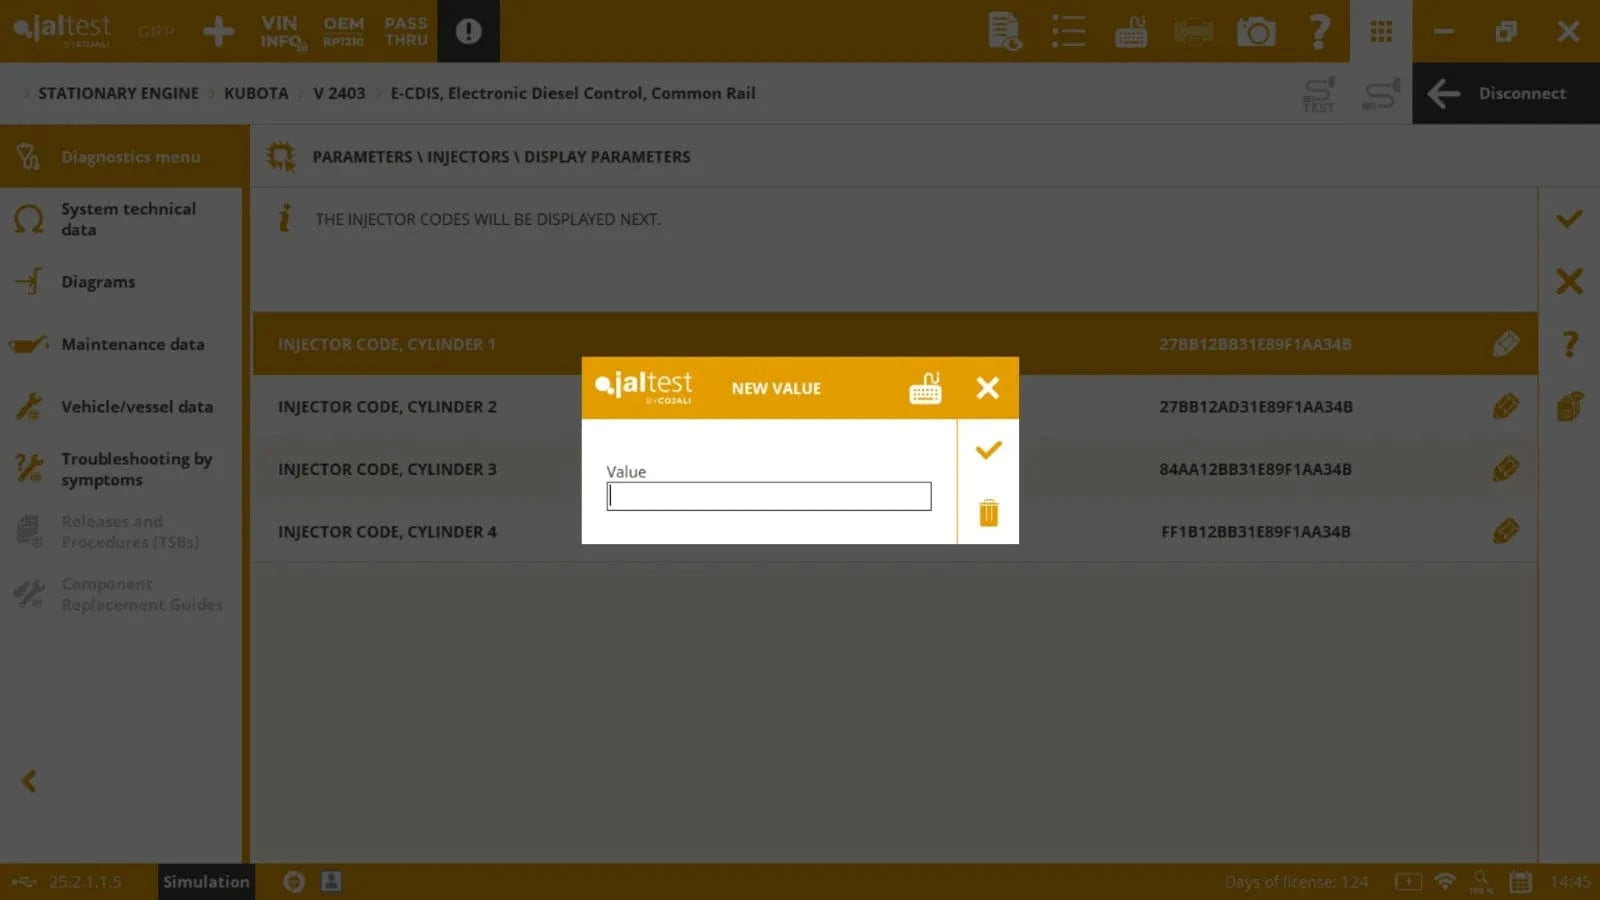The height and width of the screenshot is (900, 1600).
Task: Click the Wi-Fi status icon in status bar
Action: (1443, 882)
